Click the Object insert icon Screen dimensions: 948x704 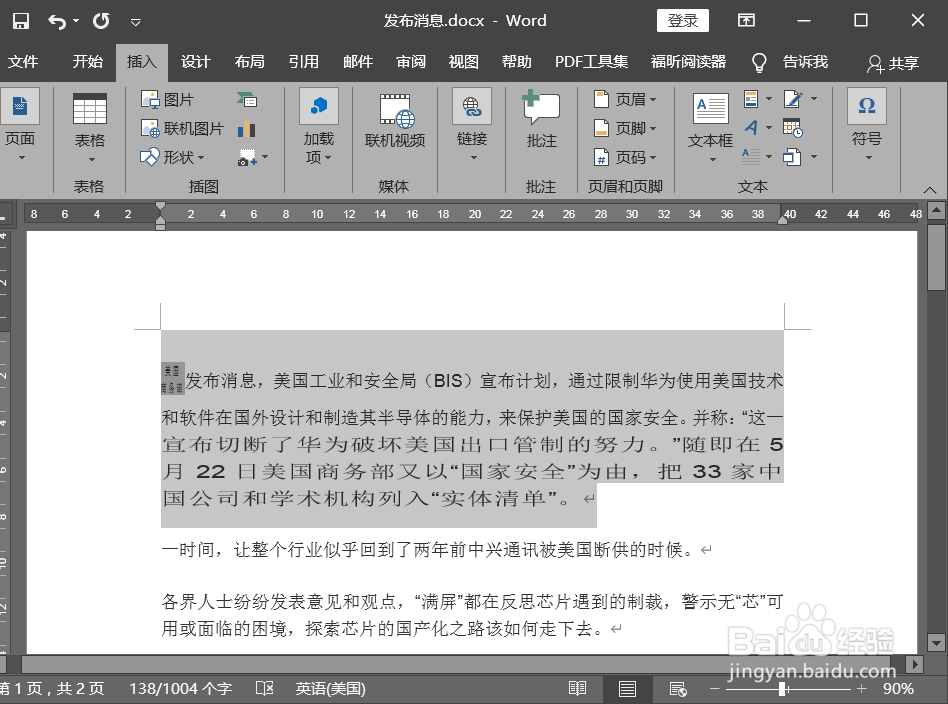point(793,157)
